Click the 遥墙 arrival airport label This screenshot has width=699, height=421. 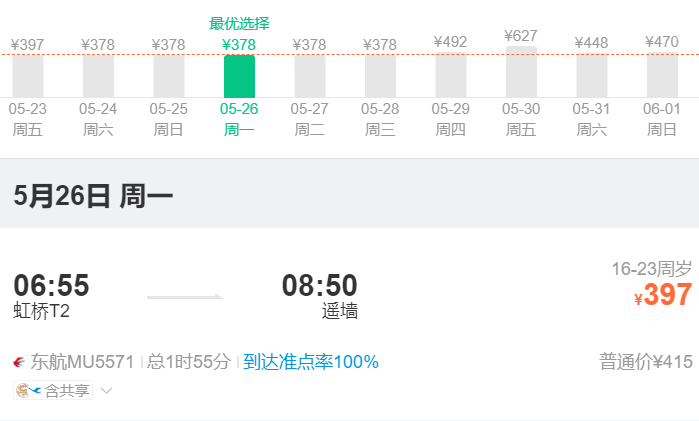pyautogui.click(x=340, y=311)
